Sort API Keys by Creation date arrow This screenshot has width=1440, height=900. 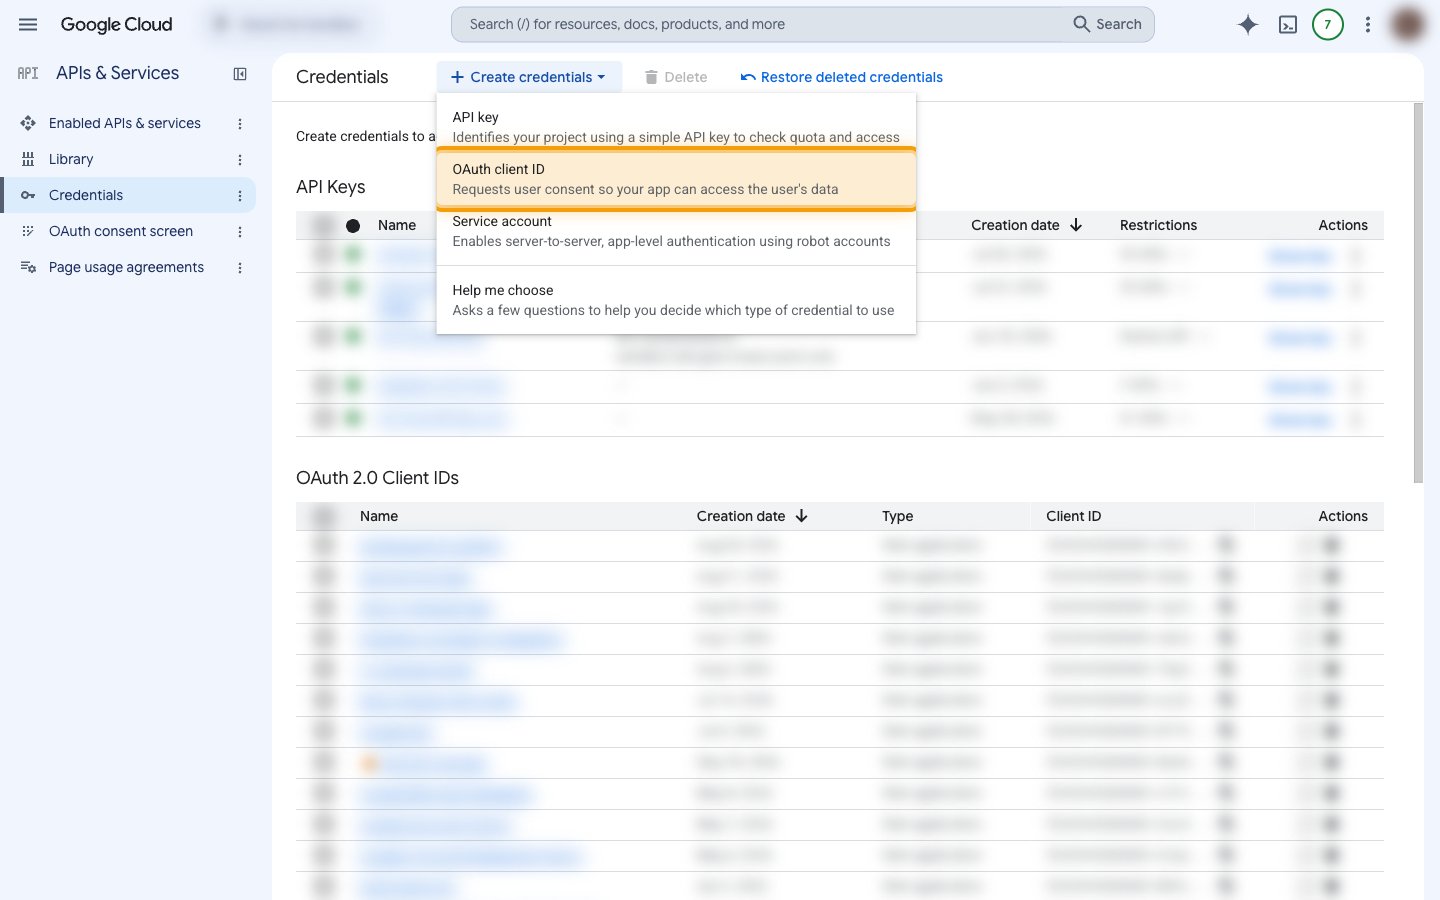(1076, 225)
